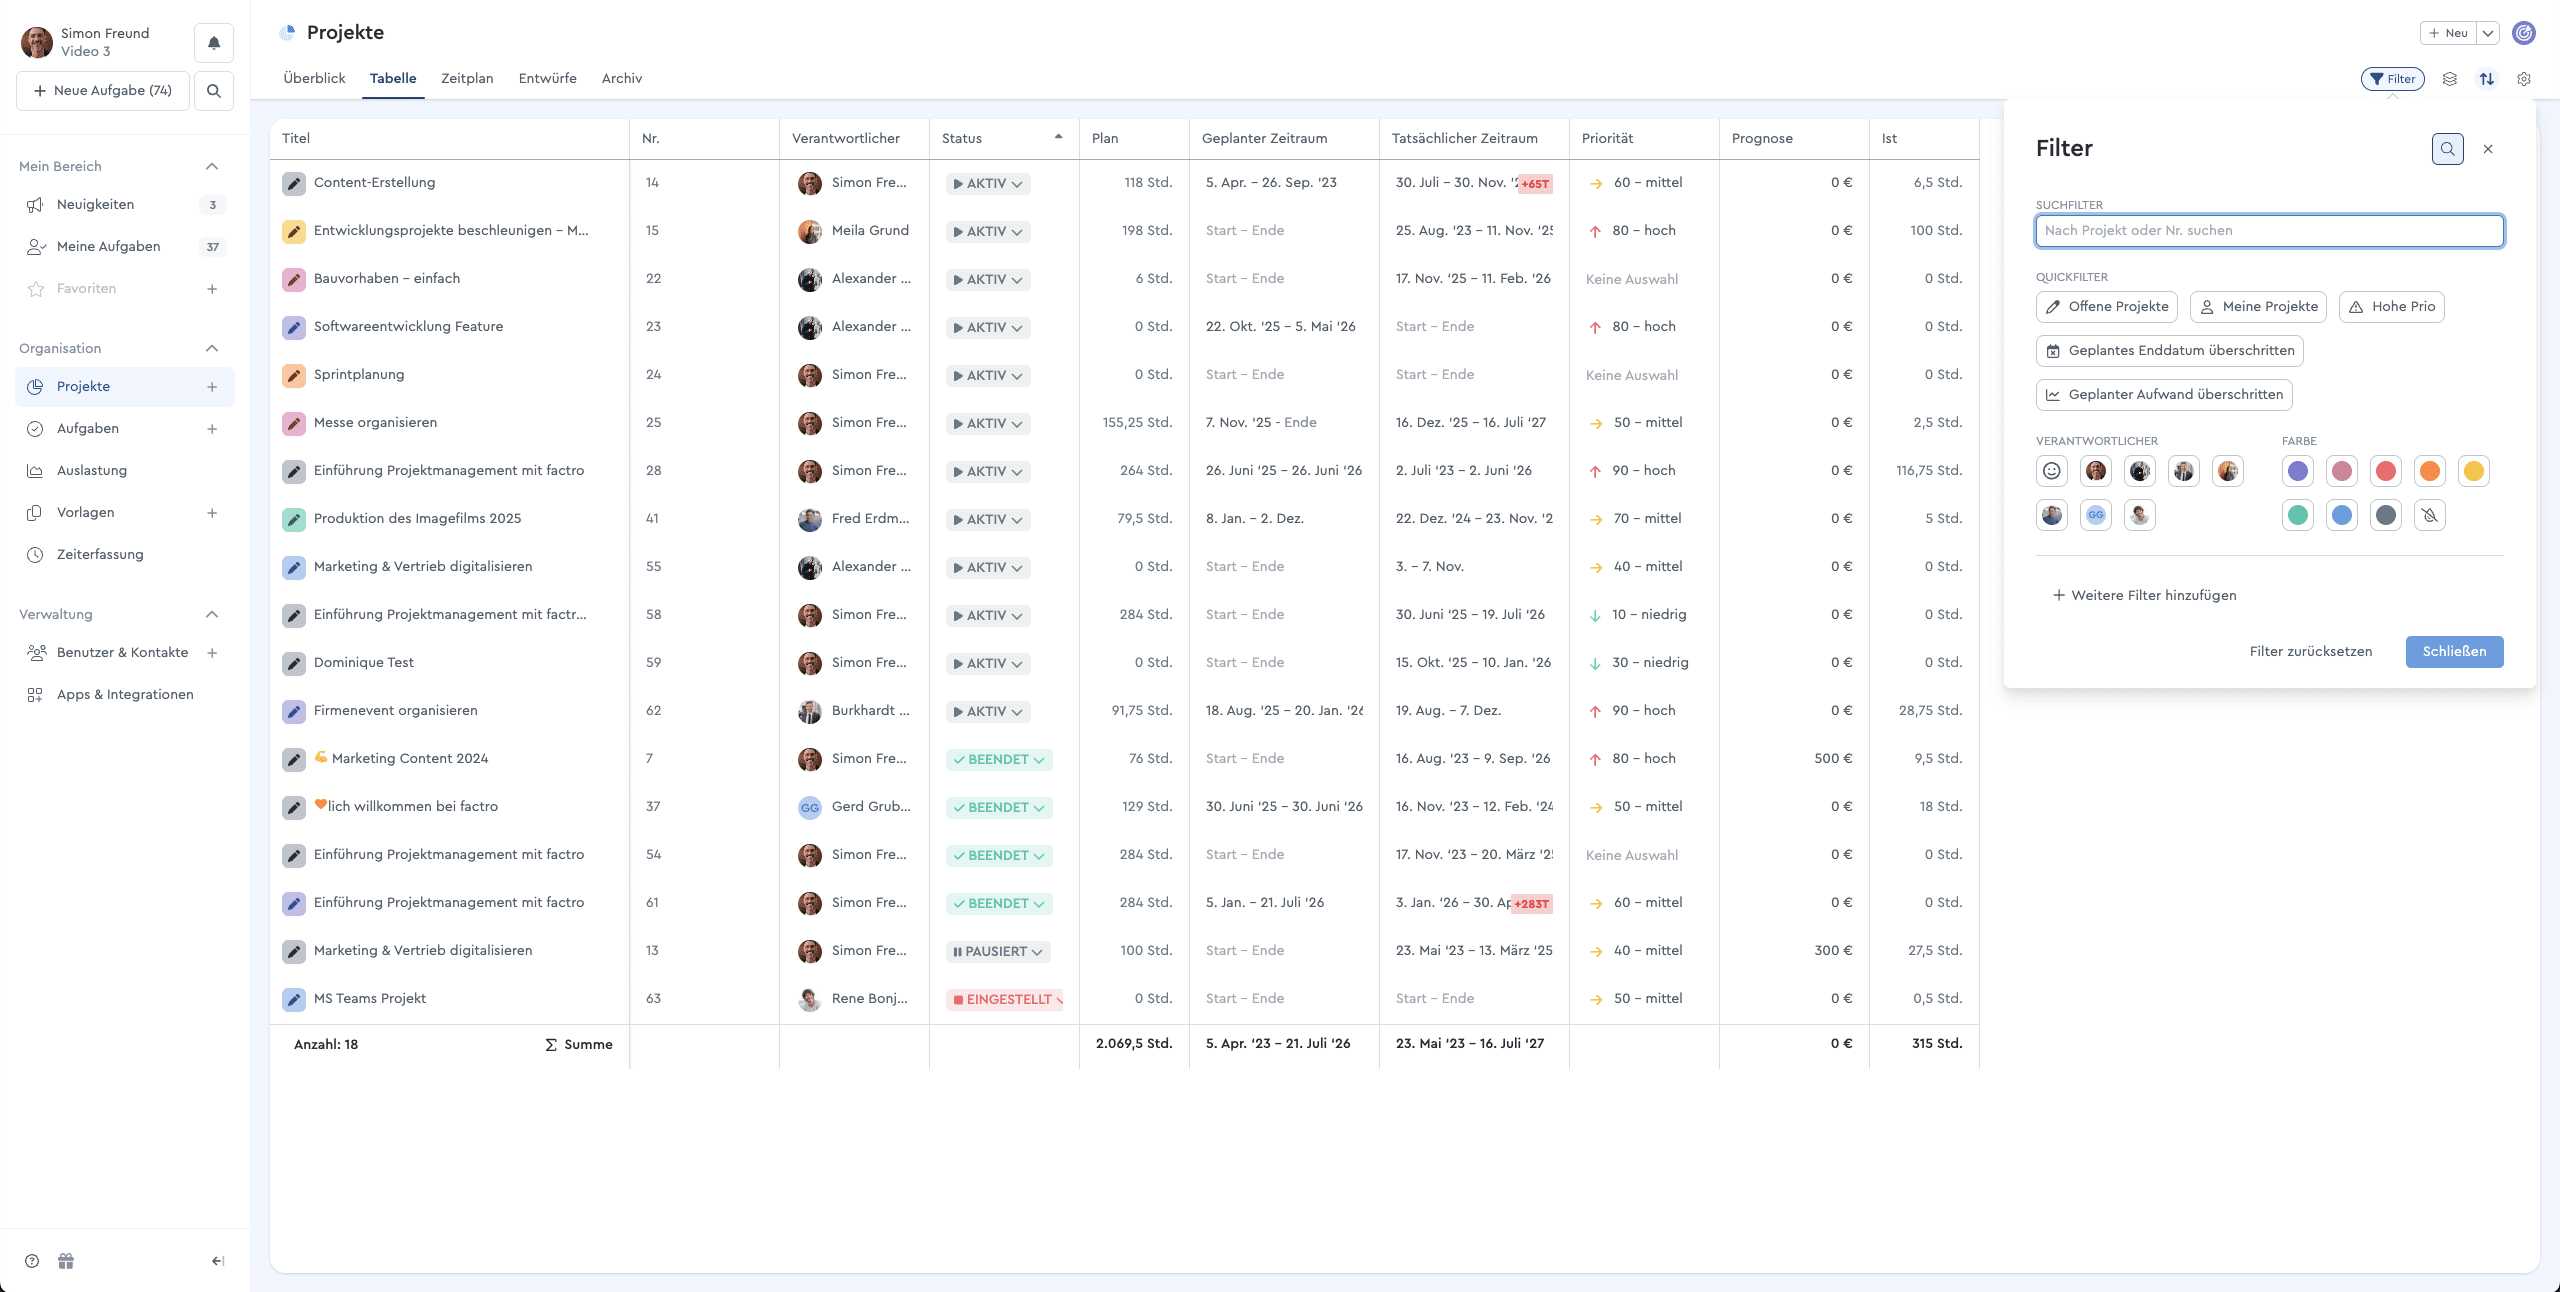Toggle Geplantes Enddatum überschritten quick filter

[2169, 351]
